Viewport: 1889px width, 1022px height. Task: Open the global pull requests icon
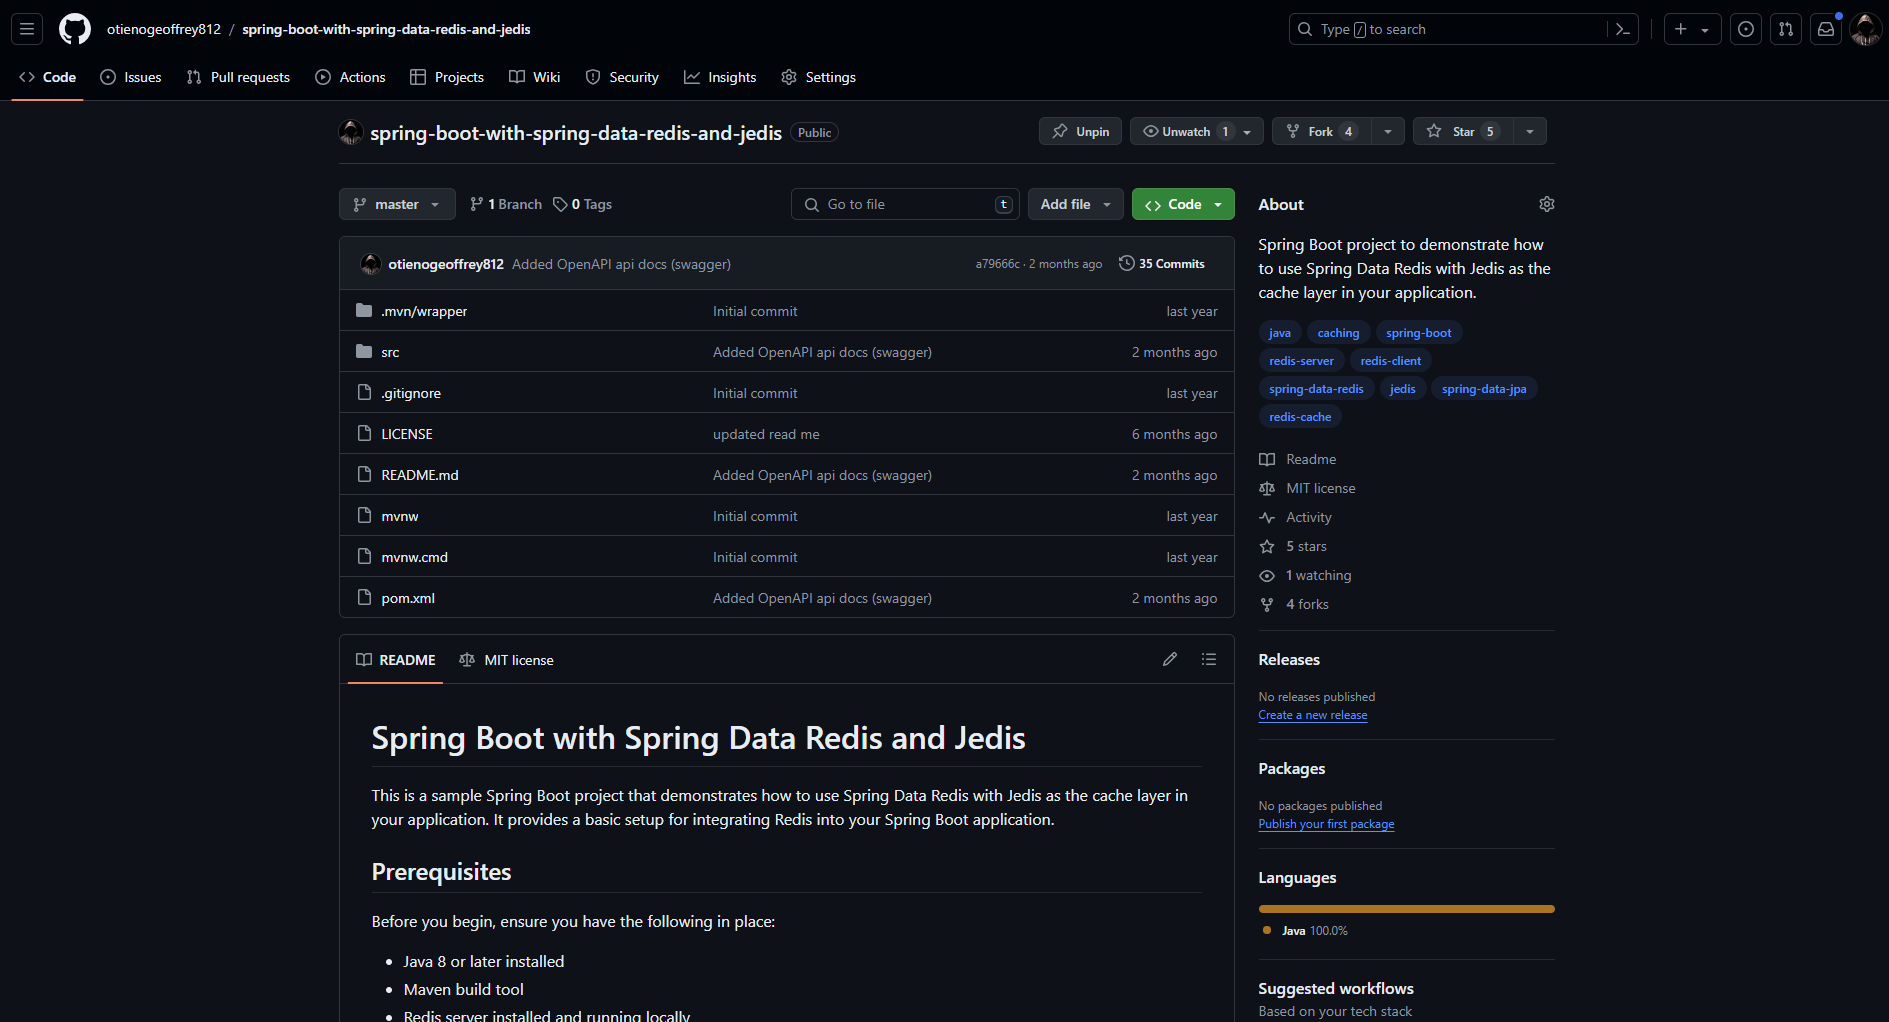pos(1786,29)
